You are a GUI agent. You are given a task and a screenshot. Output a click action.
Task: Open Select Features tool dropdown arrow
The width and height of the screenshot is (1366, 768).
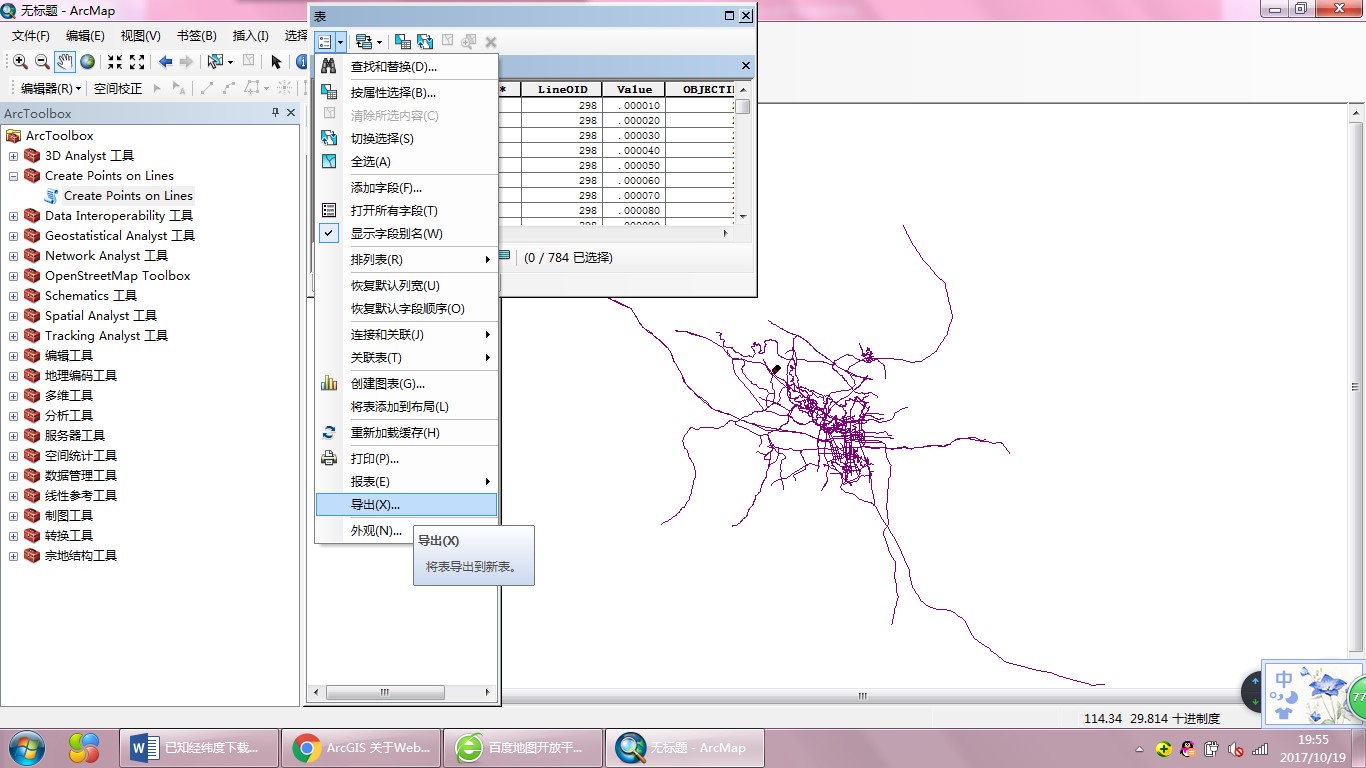click(230, 61)
